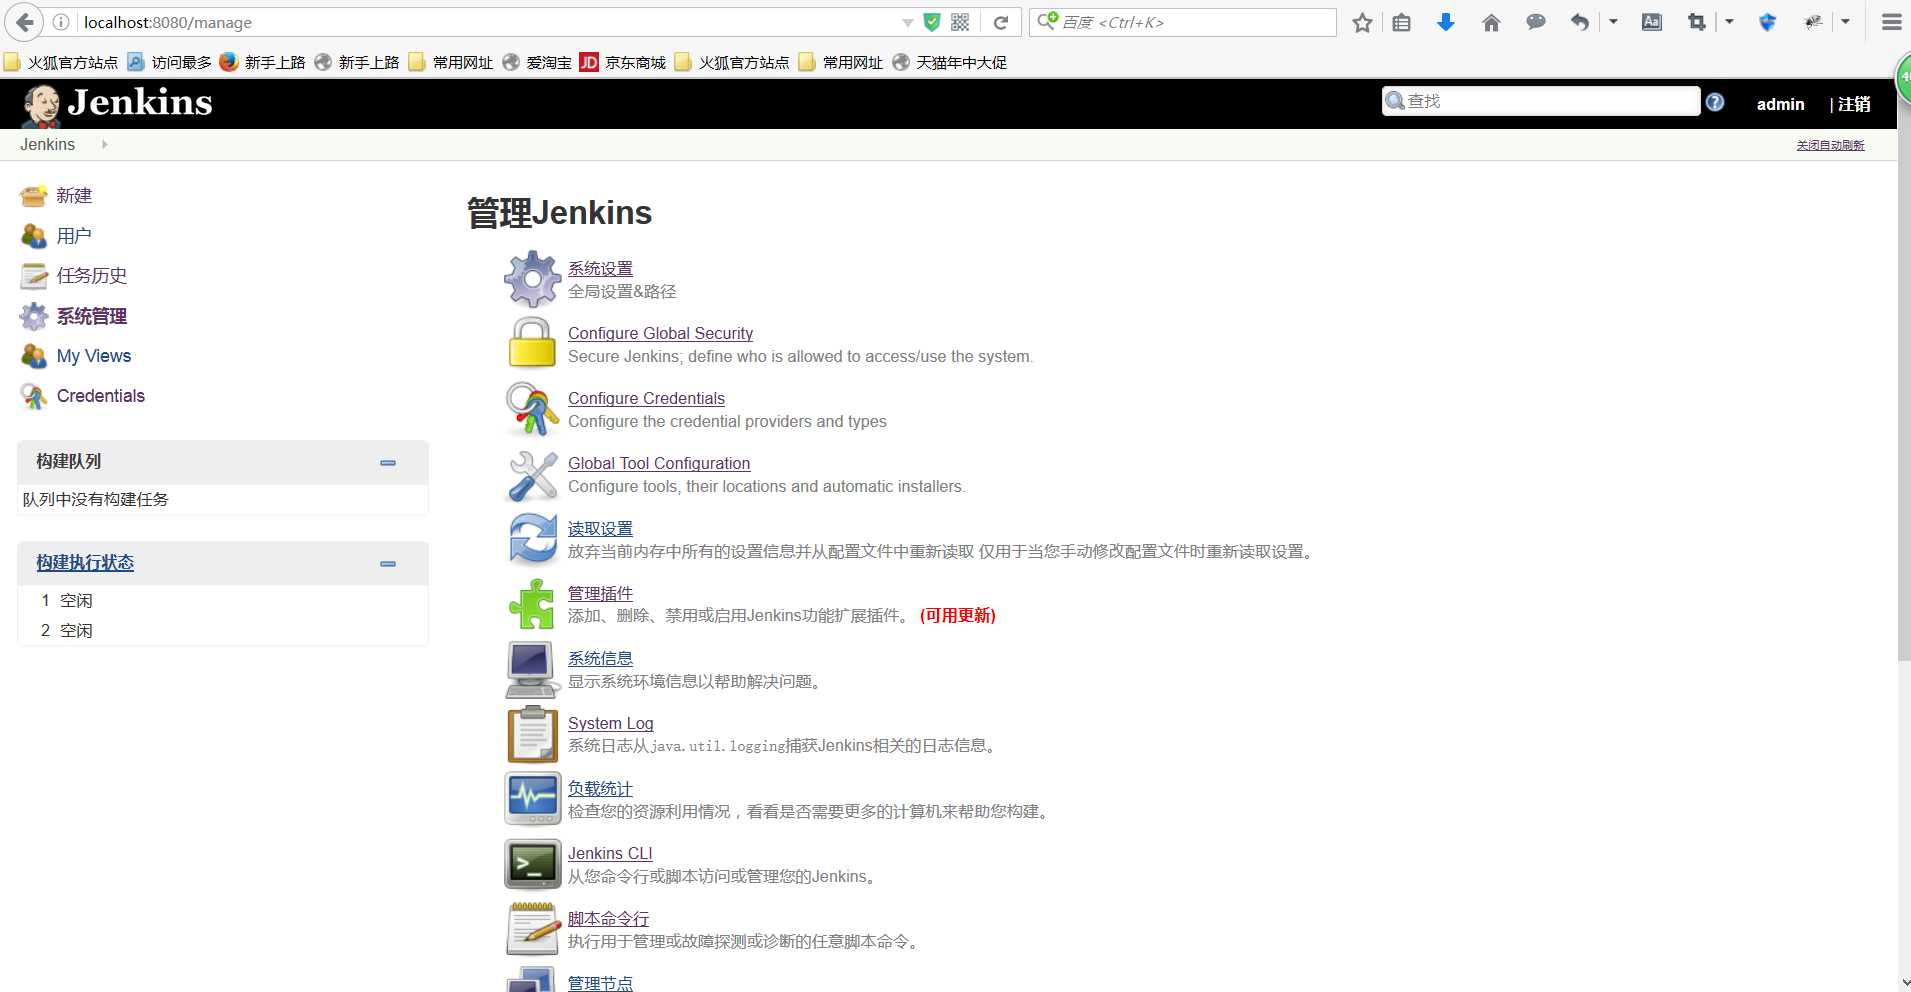Image resolution: width=1911 pixels, height=992 pixels.
Task: Open 爱淘宝 bookmark
Action: click(x=537, y=62)
